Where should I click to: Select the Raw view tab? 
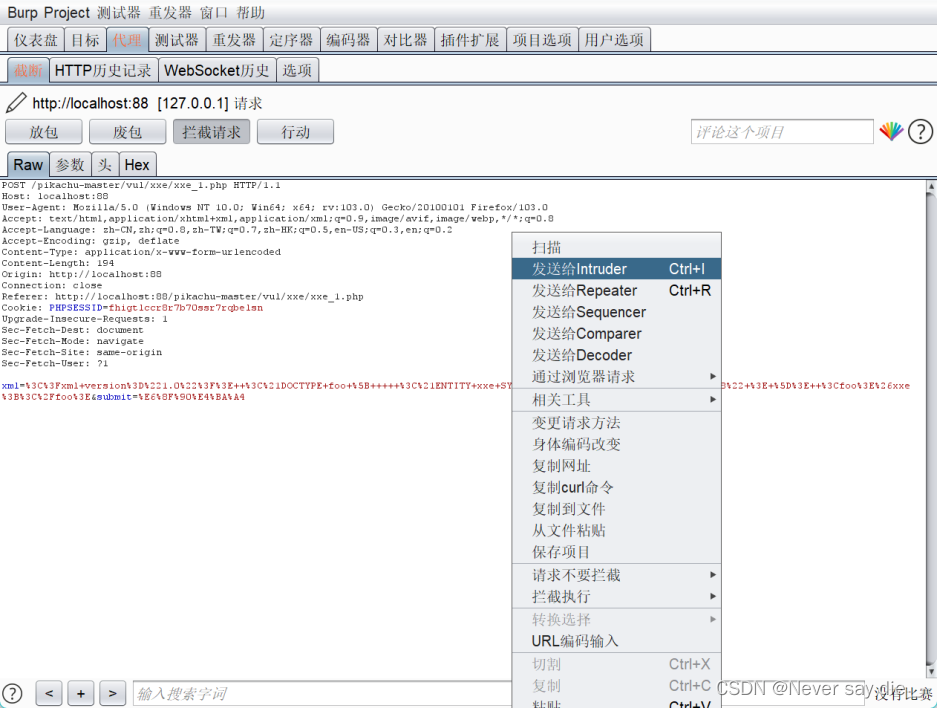click(x=28, y=164)
